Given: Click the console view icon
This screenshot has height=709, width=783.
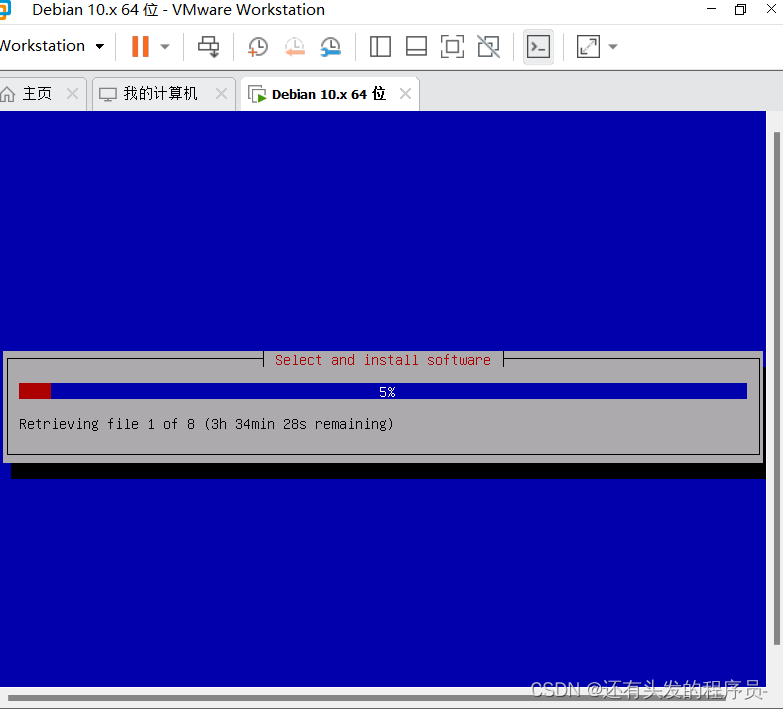Looking at the screenshot, I should point(538,46).
